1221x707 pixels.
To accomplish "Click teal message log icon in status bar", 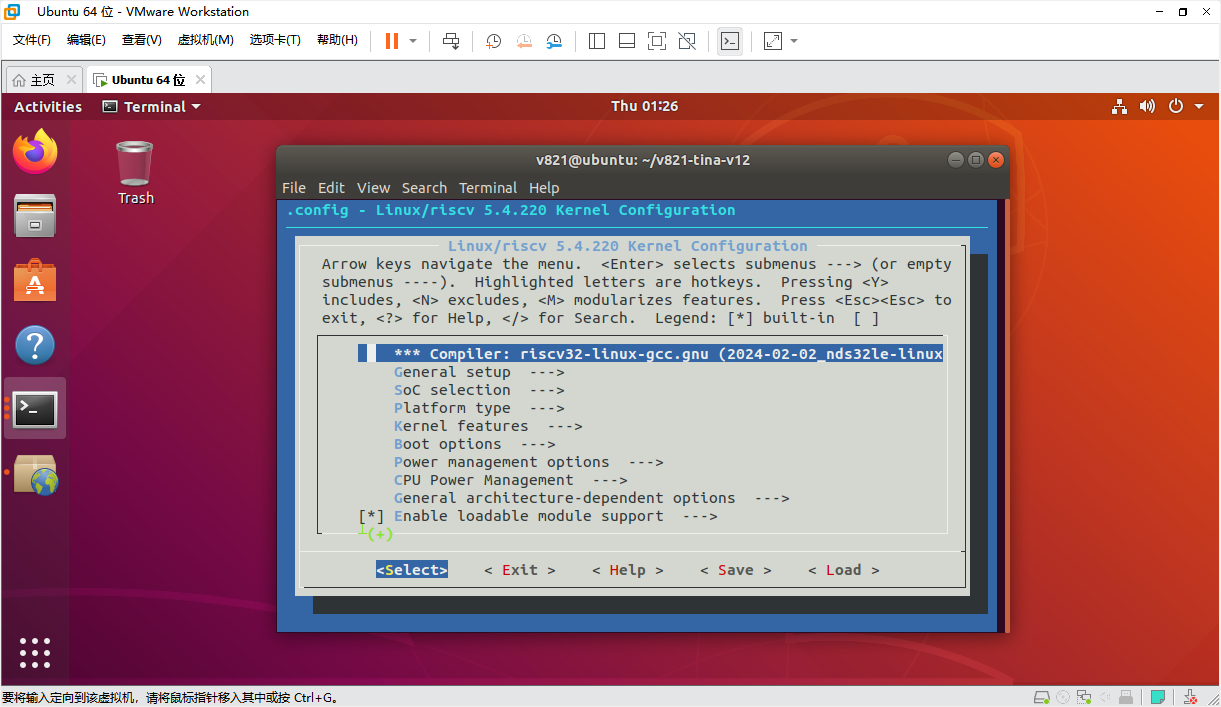I will tap(1158, 697).
